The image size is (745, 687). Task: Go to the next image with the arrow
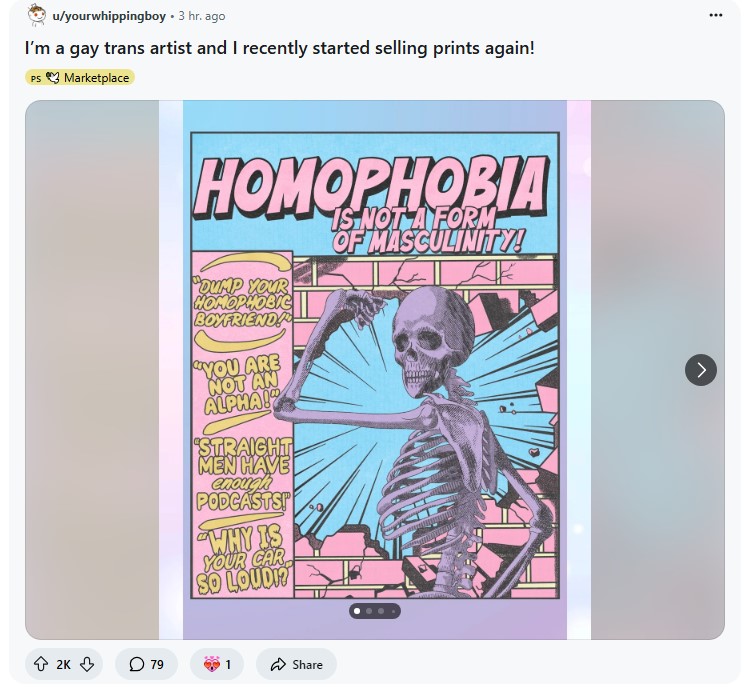(700, 370)
